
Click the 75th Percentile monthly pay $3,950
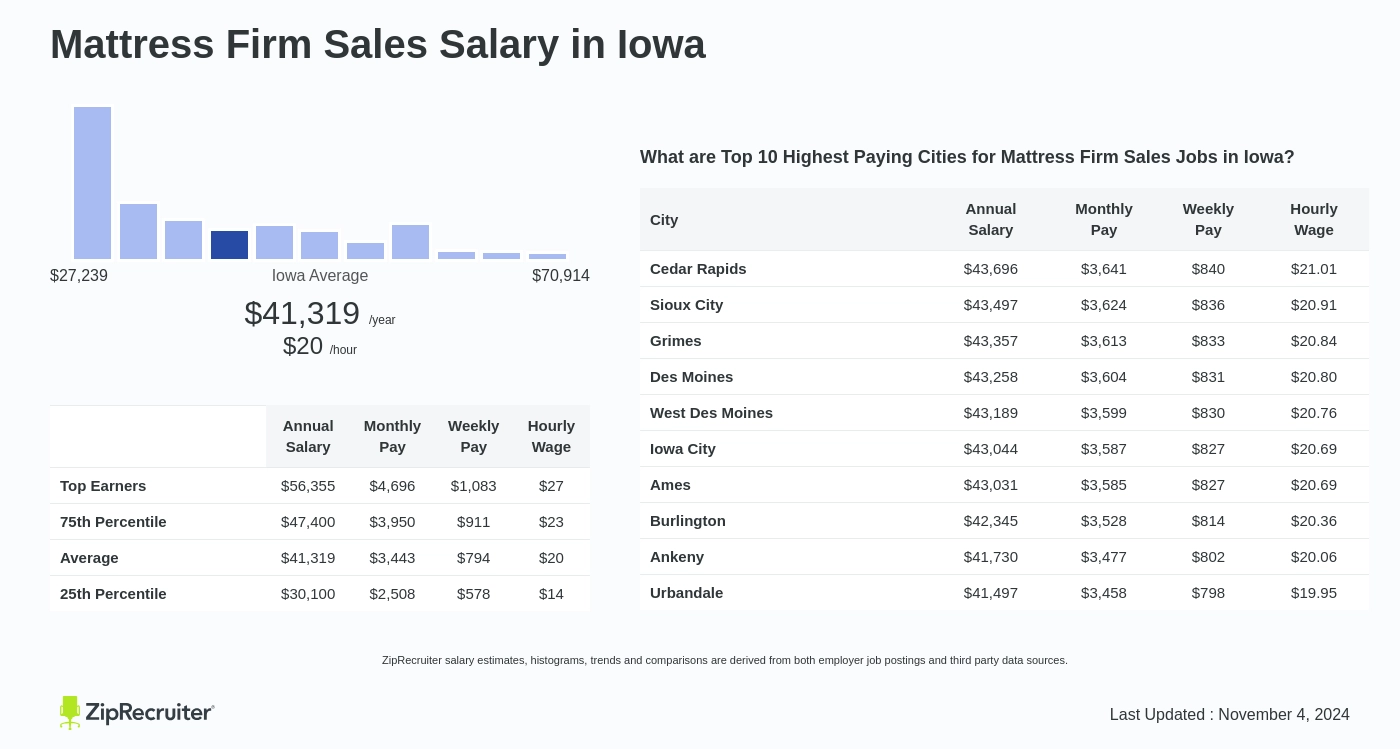click(x=392, y=522)
